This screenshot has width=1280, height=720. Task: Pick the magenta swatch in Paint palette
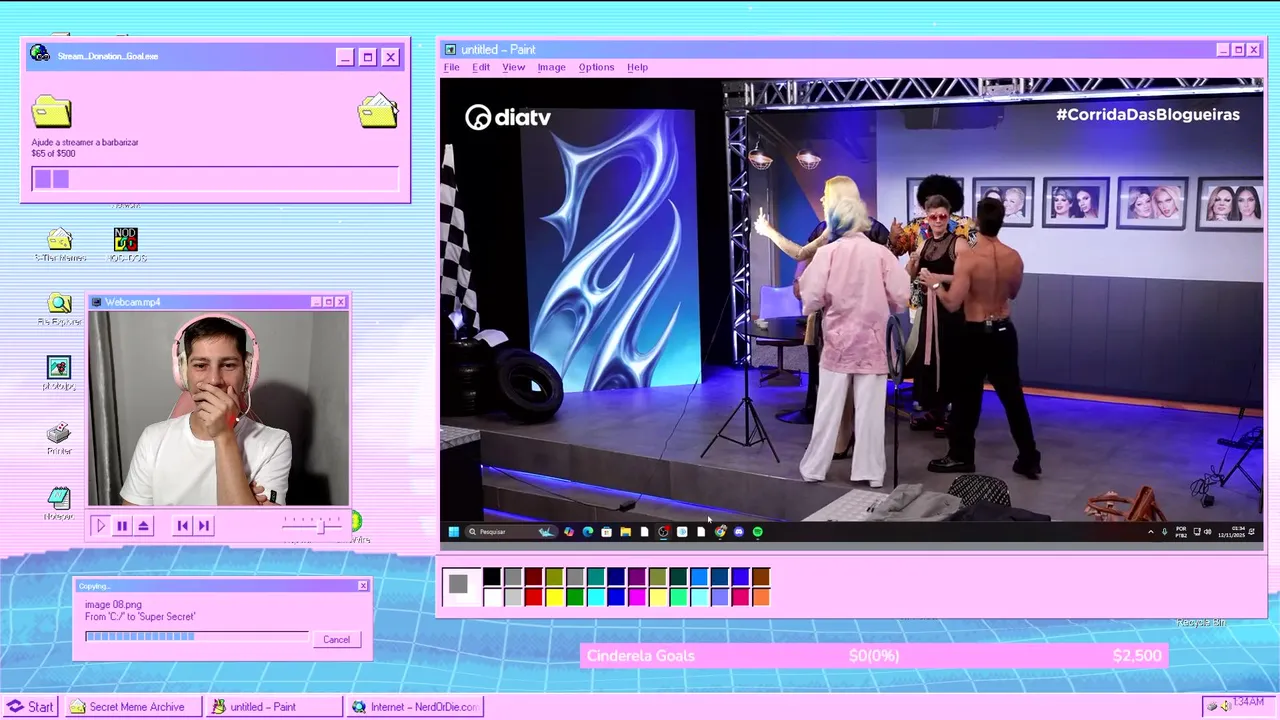[x=637, y=597]
